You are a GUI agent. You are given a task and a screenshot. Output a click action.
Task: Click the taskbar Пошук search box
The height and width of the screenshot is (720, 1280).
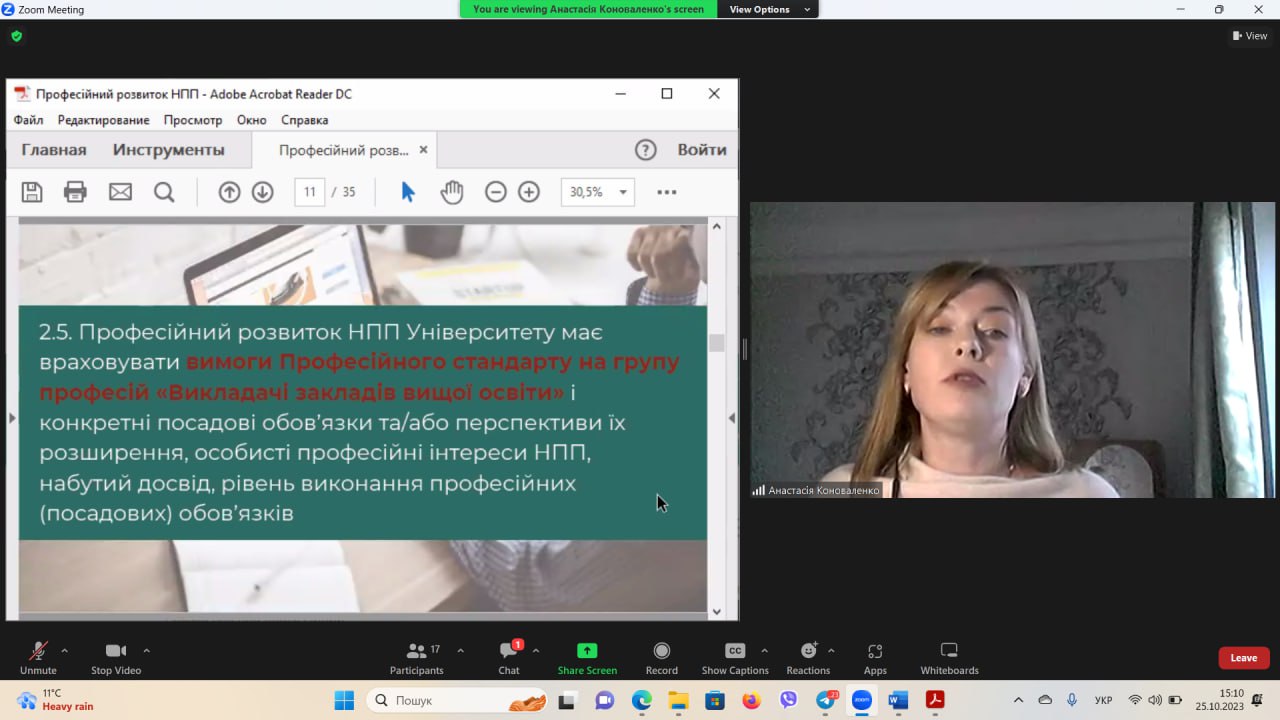click(x=459, y=700)
